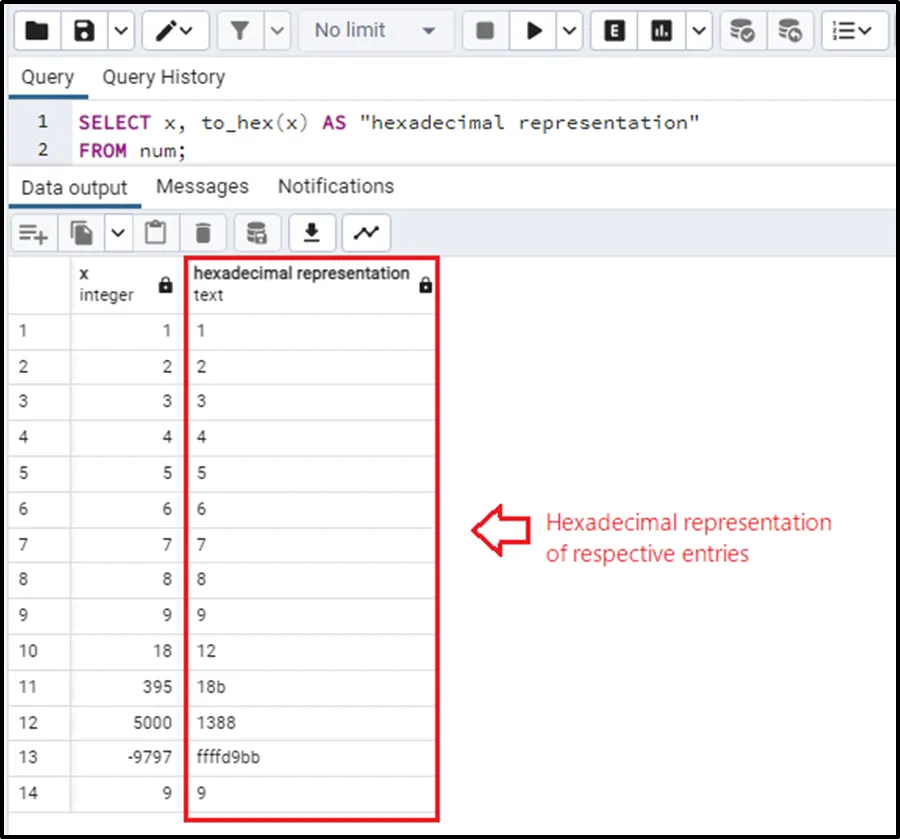Viewport: 900px width, 839px height.
Task: Click the Explain query E icon
Action: point(615,31)
